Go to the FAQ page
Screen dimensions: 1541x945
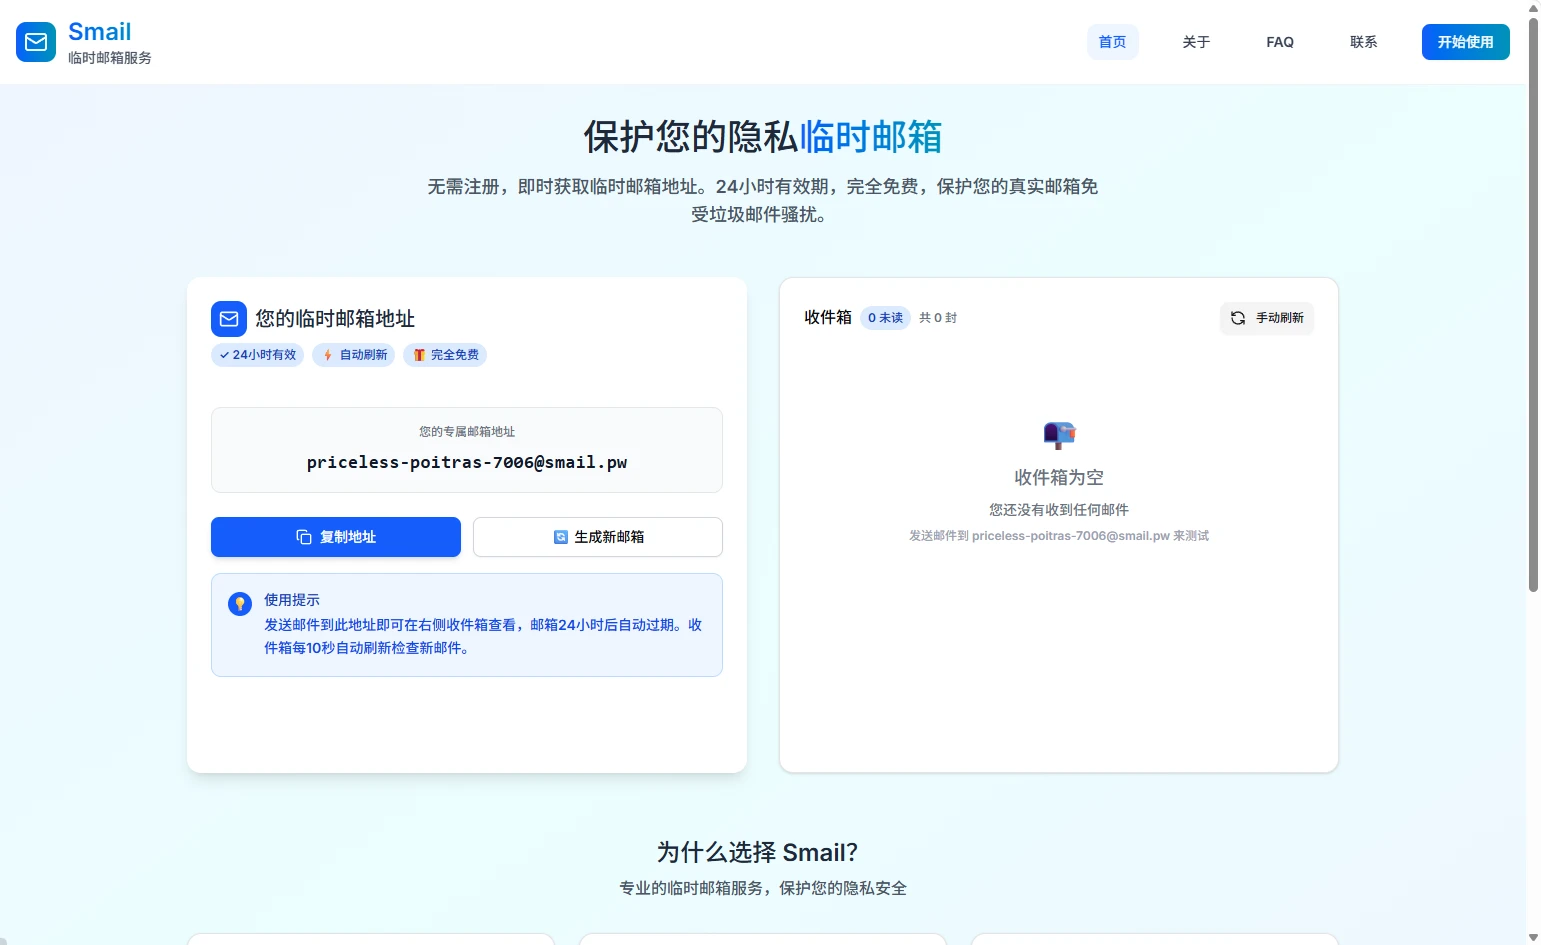[1280, 42]
